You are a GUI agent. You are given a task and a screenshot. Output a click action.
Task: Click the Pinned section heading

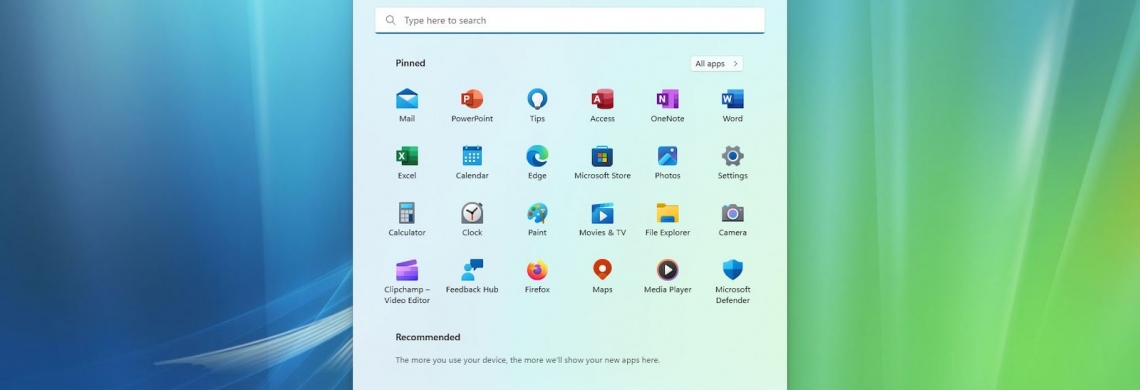(410, 63)
